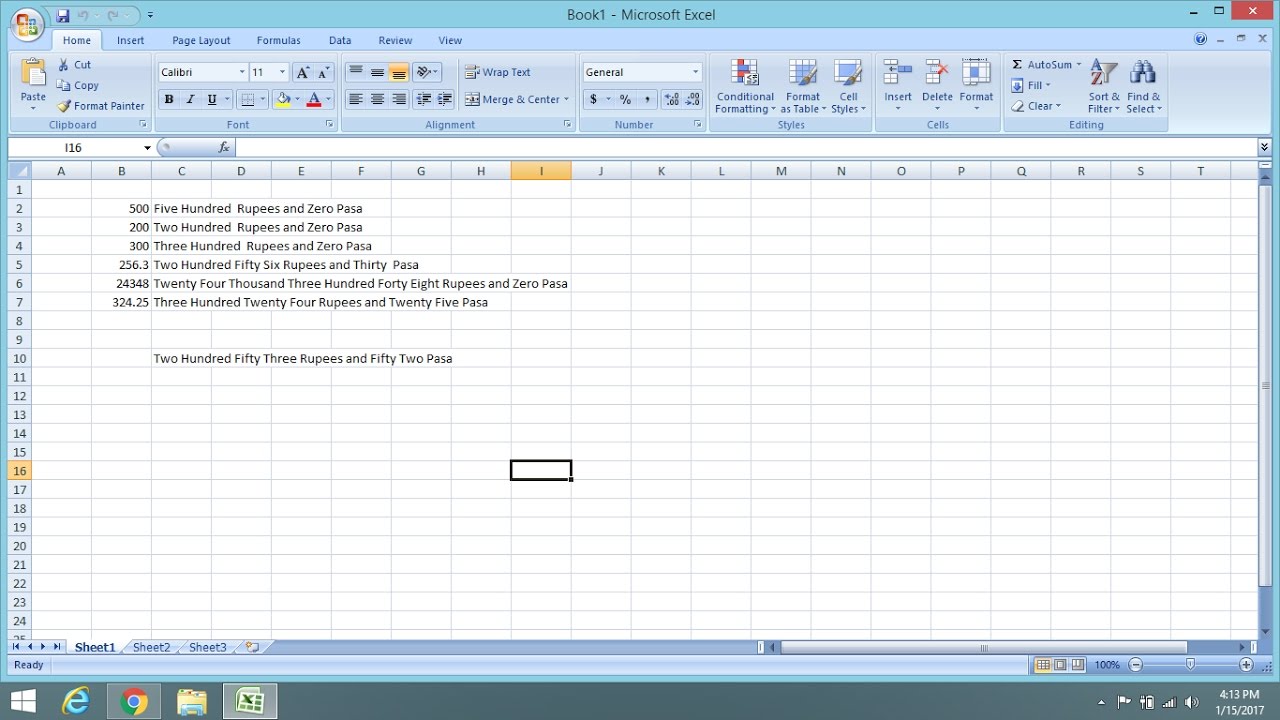Open the Windows Start menu
Viewport: 1280px width, 720px height.
pyautogui.click(x=22, y=701)
